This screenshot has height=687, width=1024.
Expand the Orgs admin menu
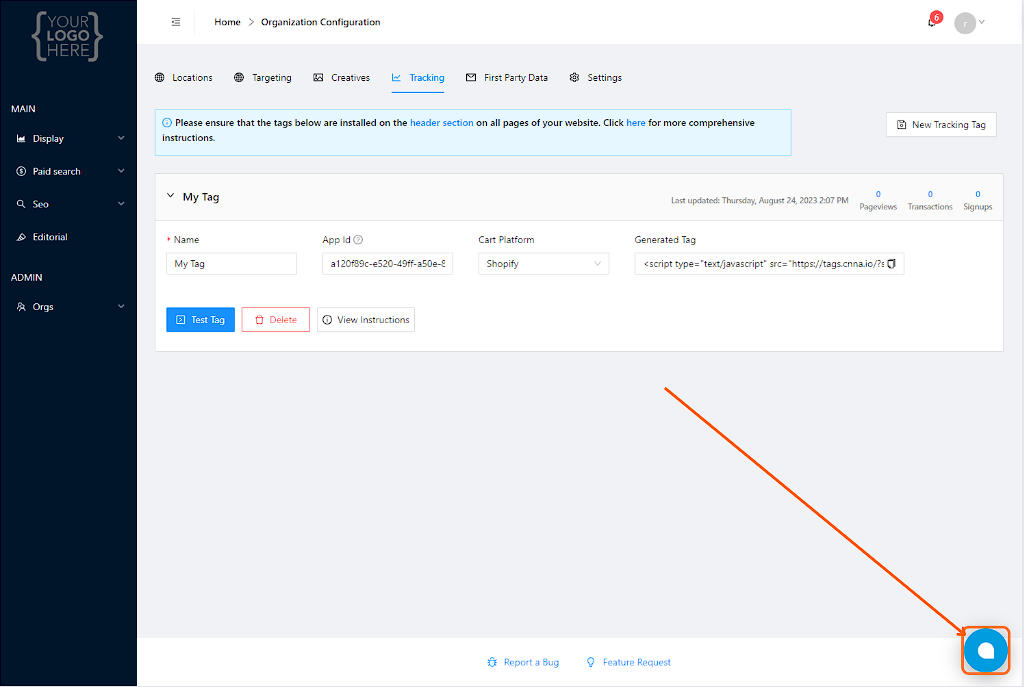coord(69,306)
